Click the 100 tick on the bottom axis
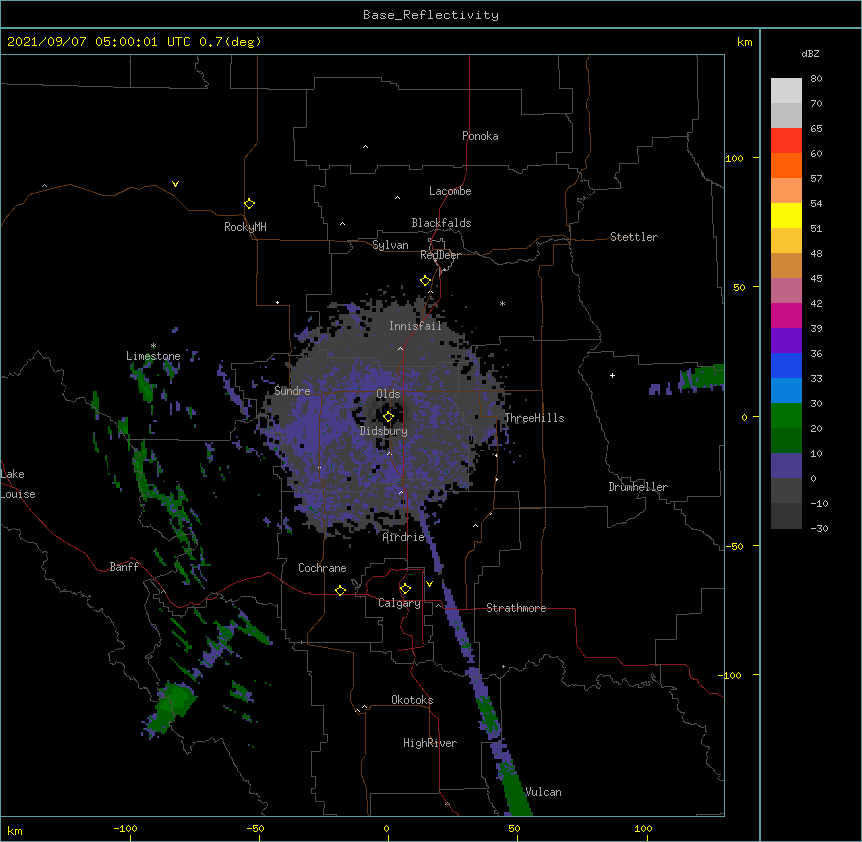Viewport: 862px width, 842px height. [x=643, y=828]
